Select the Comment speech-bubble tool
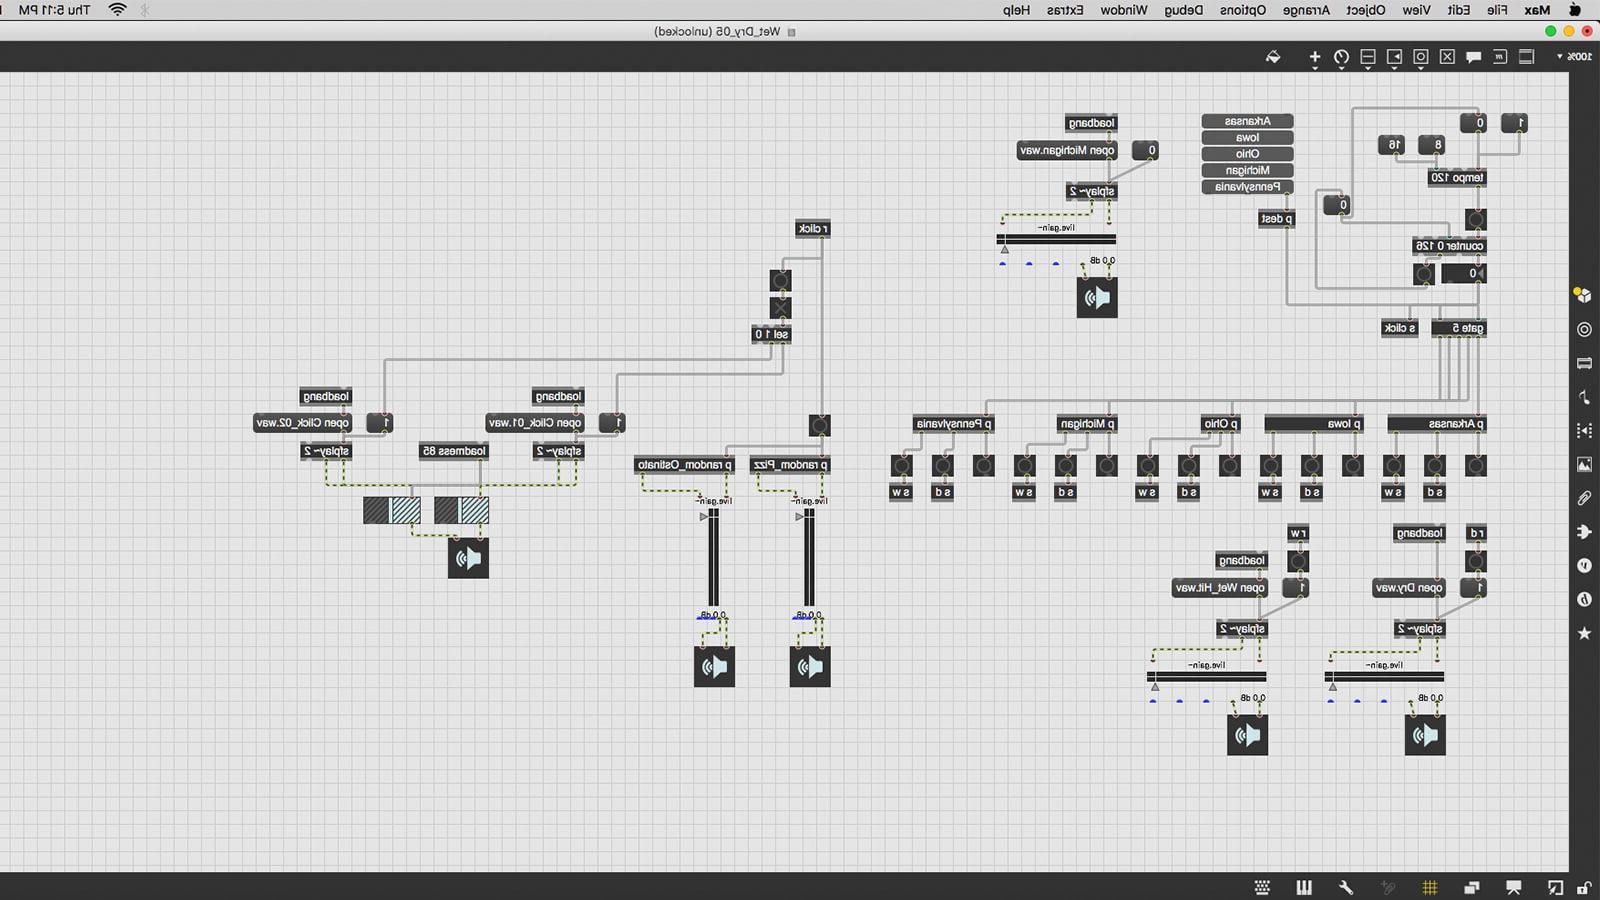Screen dimensions: 1600x900 click(1473, 57)
